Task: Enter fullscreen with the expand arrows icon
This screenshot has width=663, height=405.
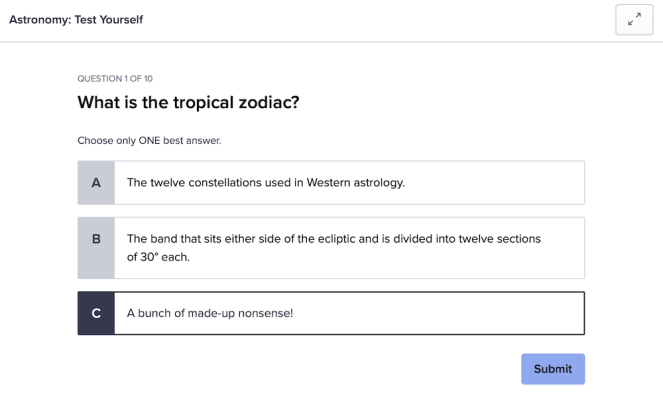Action: tap(634, 20)
